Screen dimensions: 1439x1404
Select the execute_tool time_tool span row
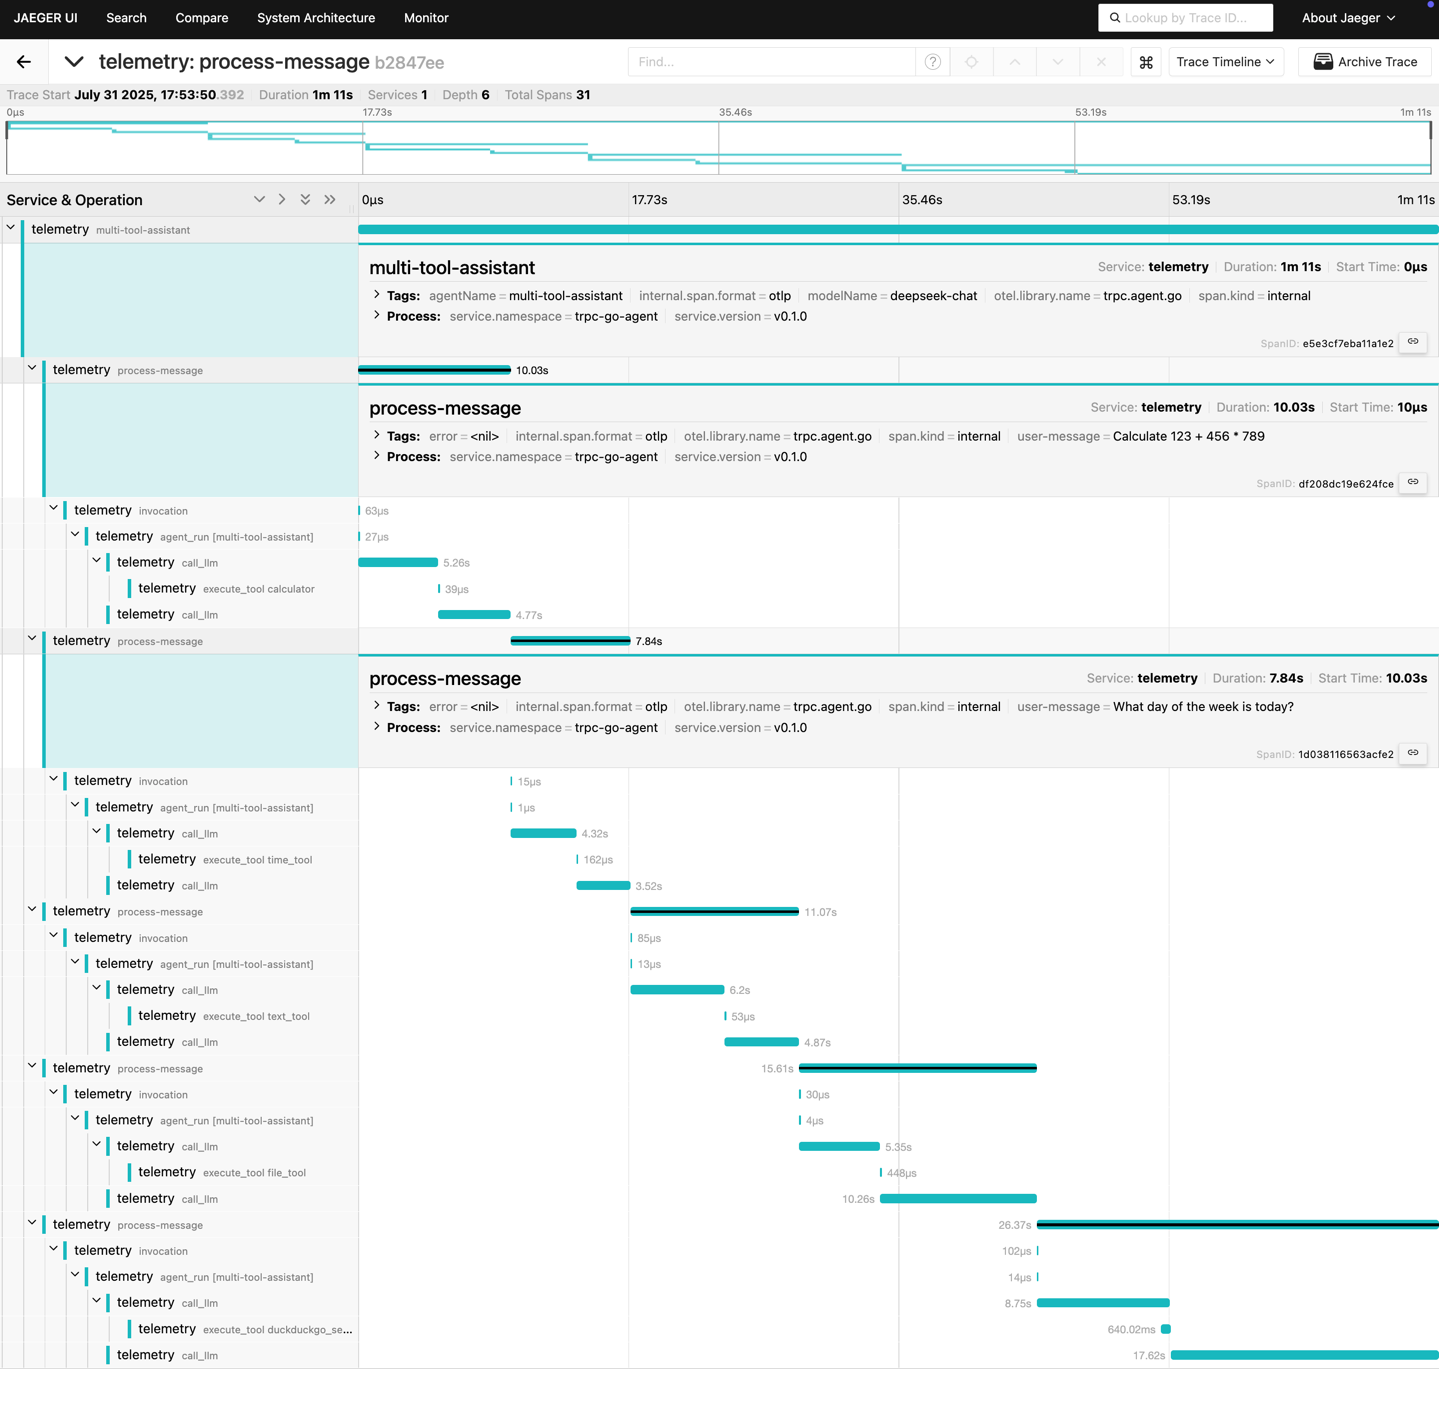(225, 860)
